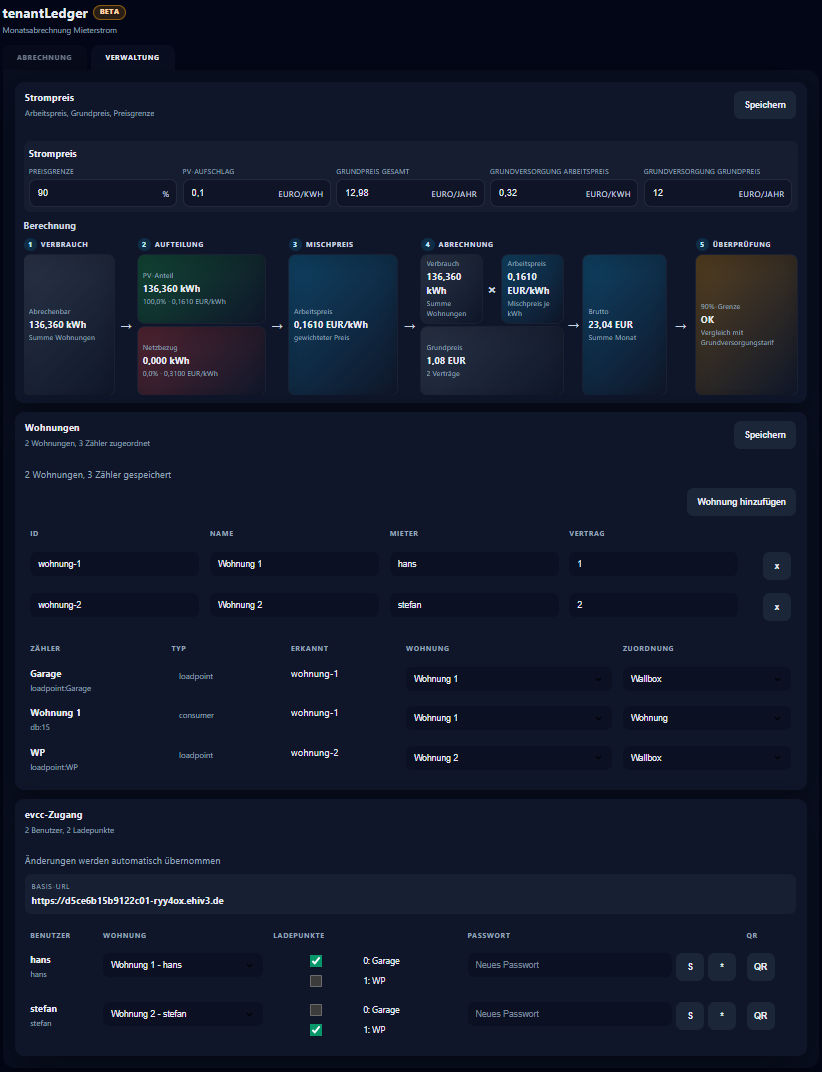The width and height of the screenshot is (822, 1072).
Task: Remove wohnung-1 row with x button
Action: [x=777, y=566]
